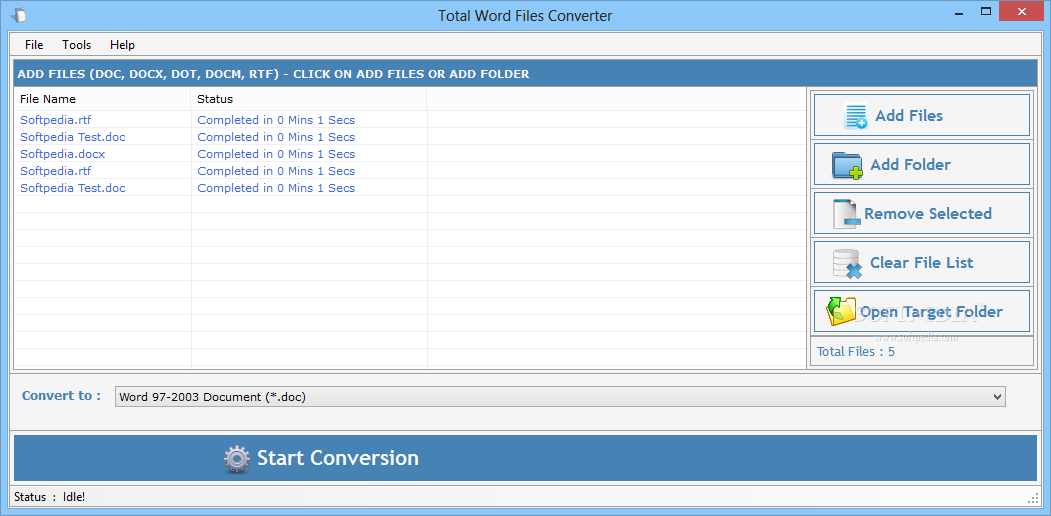1051x516 pixels.
Task: Click the Clear File List button label
Action: [922, 263]
